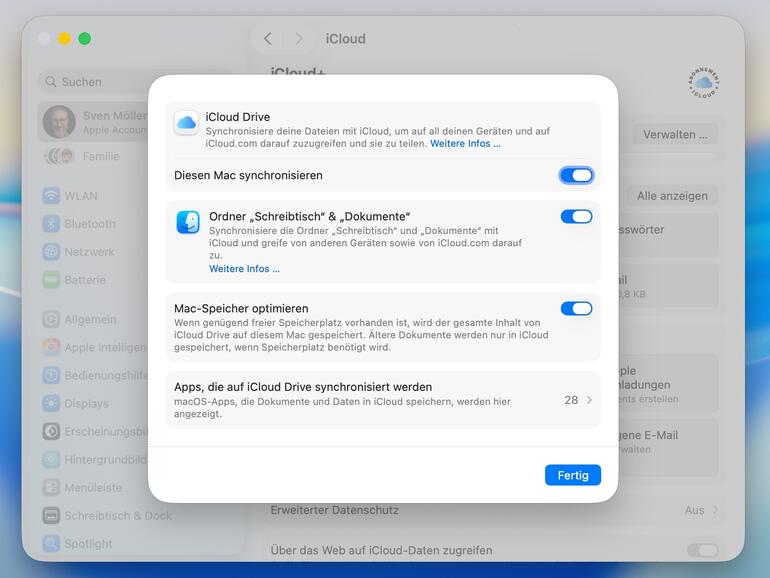Click the magnifier icon in the search field
This screenshot has height=578, width=770.
tap(51, 82)
